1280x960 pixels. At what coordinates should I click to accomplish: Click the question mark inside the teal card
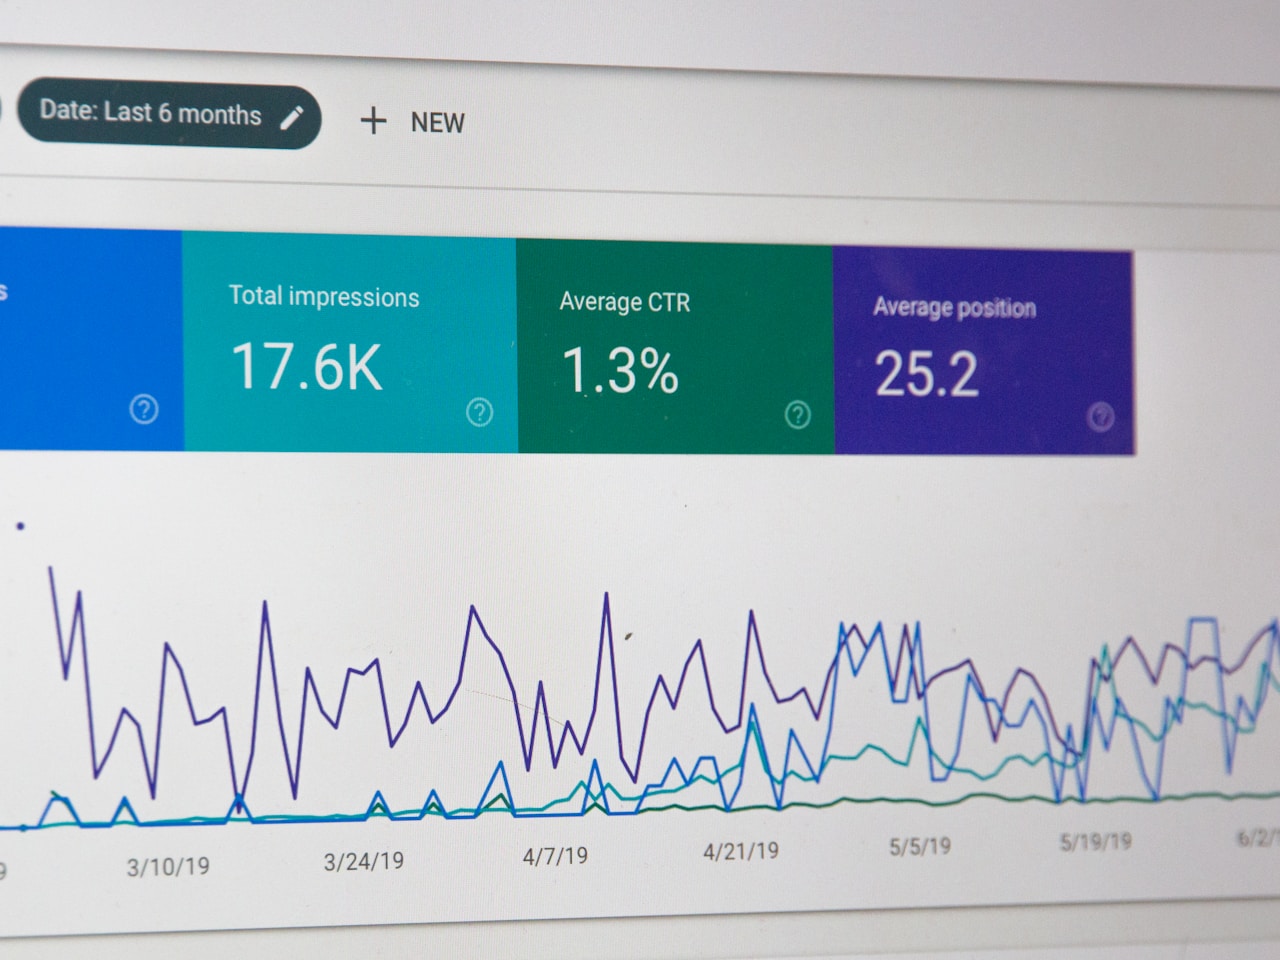point(481,412)
